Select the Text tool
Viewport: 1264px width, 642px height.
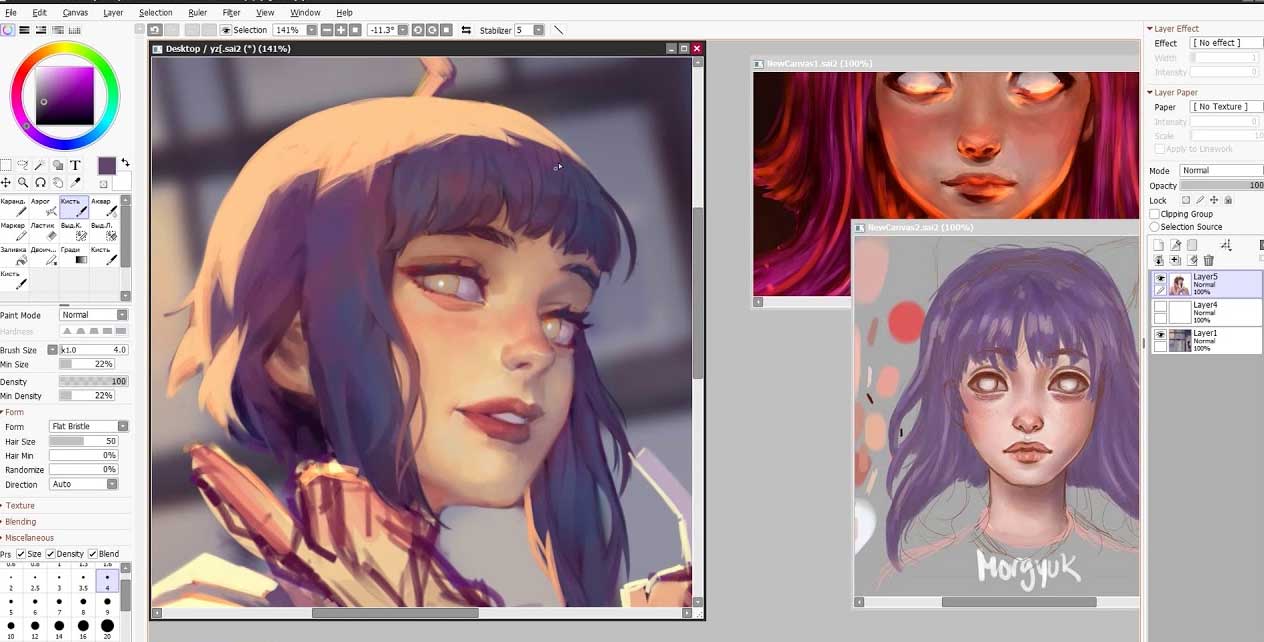(x=75, y=165)
